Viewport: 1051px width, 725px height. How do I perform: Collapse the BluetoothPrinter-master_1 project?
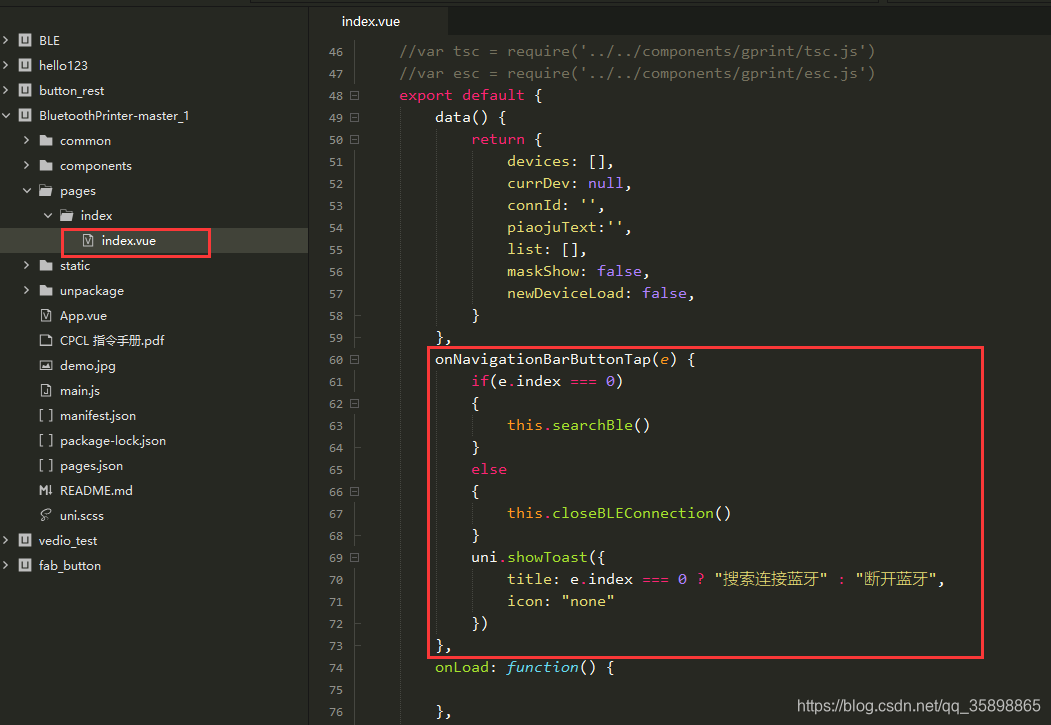(x=6, y=115)
